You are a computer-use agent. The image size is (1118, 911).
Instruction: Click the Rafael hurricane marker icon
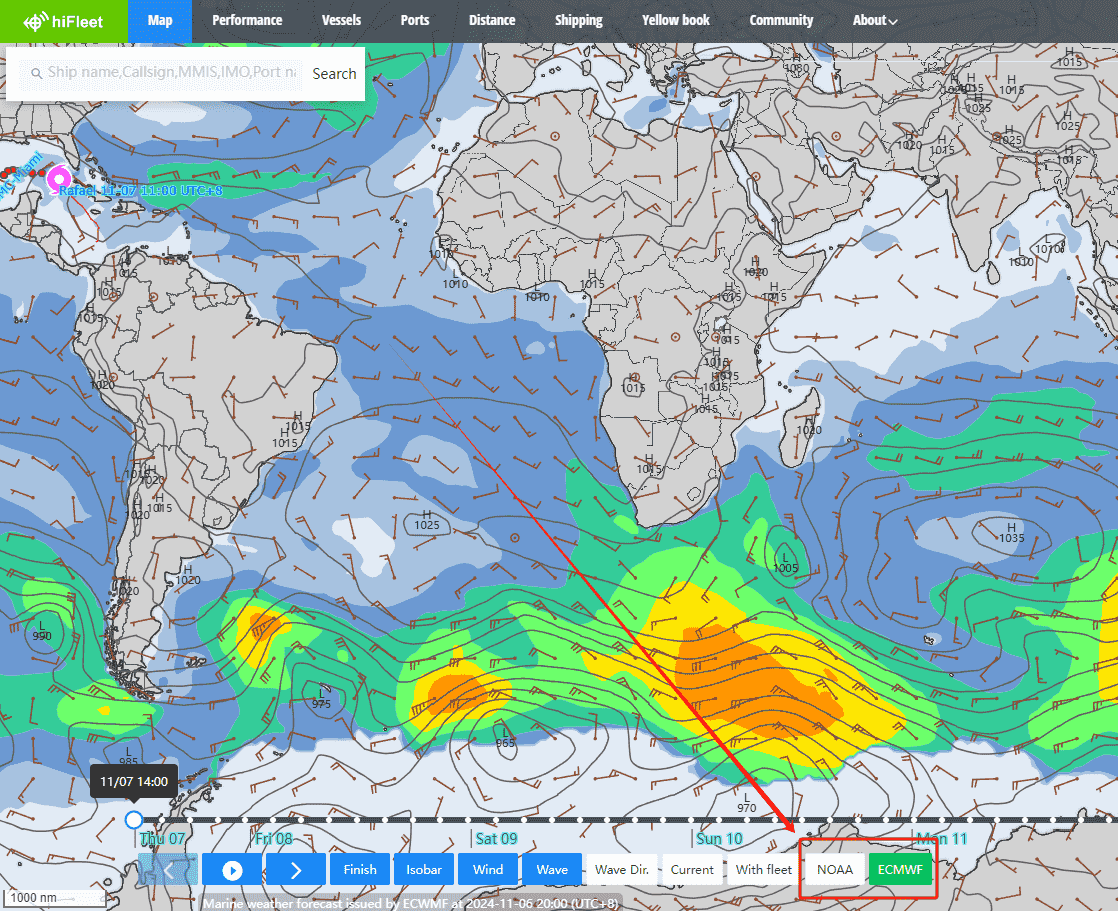[59, 177]
